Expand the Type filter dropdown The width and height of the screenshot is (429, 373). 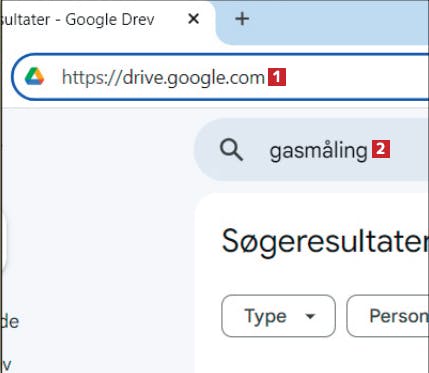tap(278, 316)
